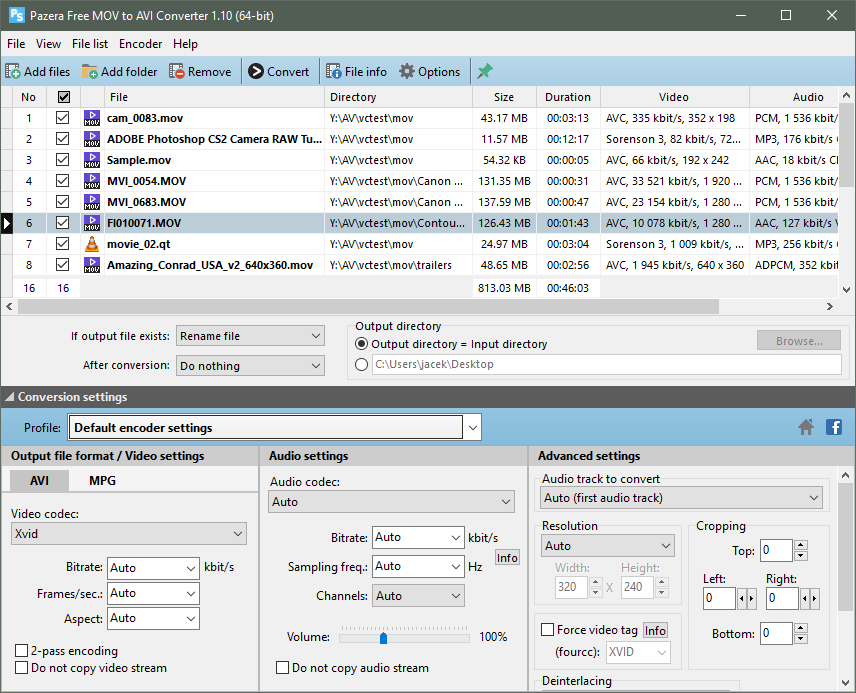Click the output directory path field
The image size is (856, 693).
click(607, 364)
